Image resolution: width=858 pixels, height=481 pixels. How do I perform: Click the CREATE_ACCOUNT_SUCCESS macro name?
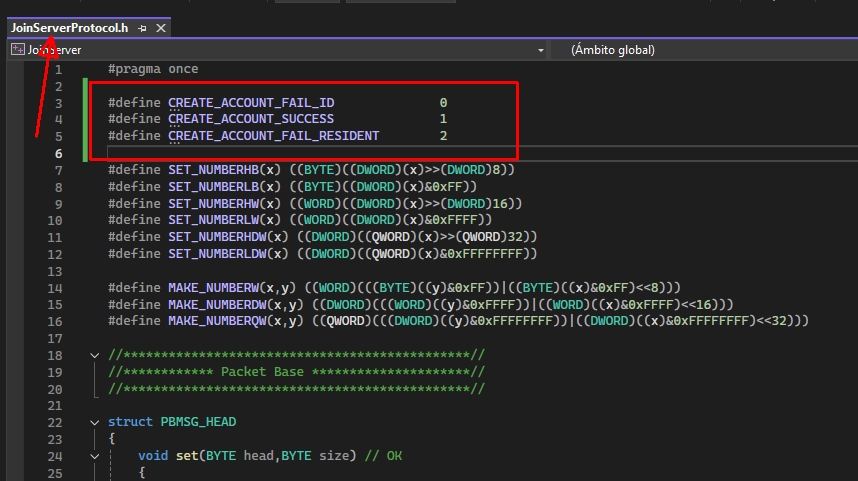(251, 119)
